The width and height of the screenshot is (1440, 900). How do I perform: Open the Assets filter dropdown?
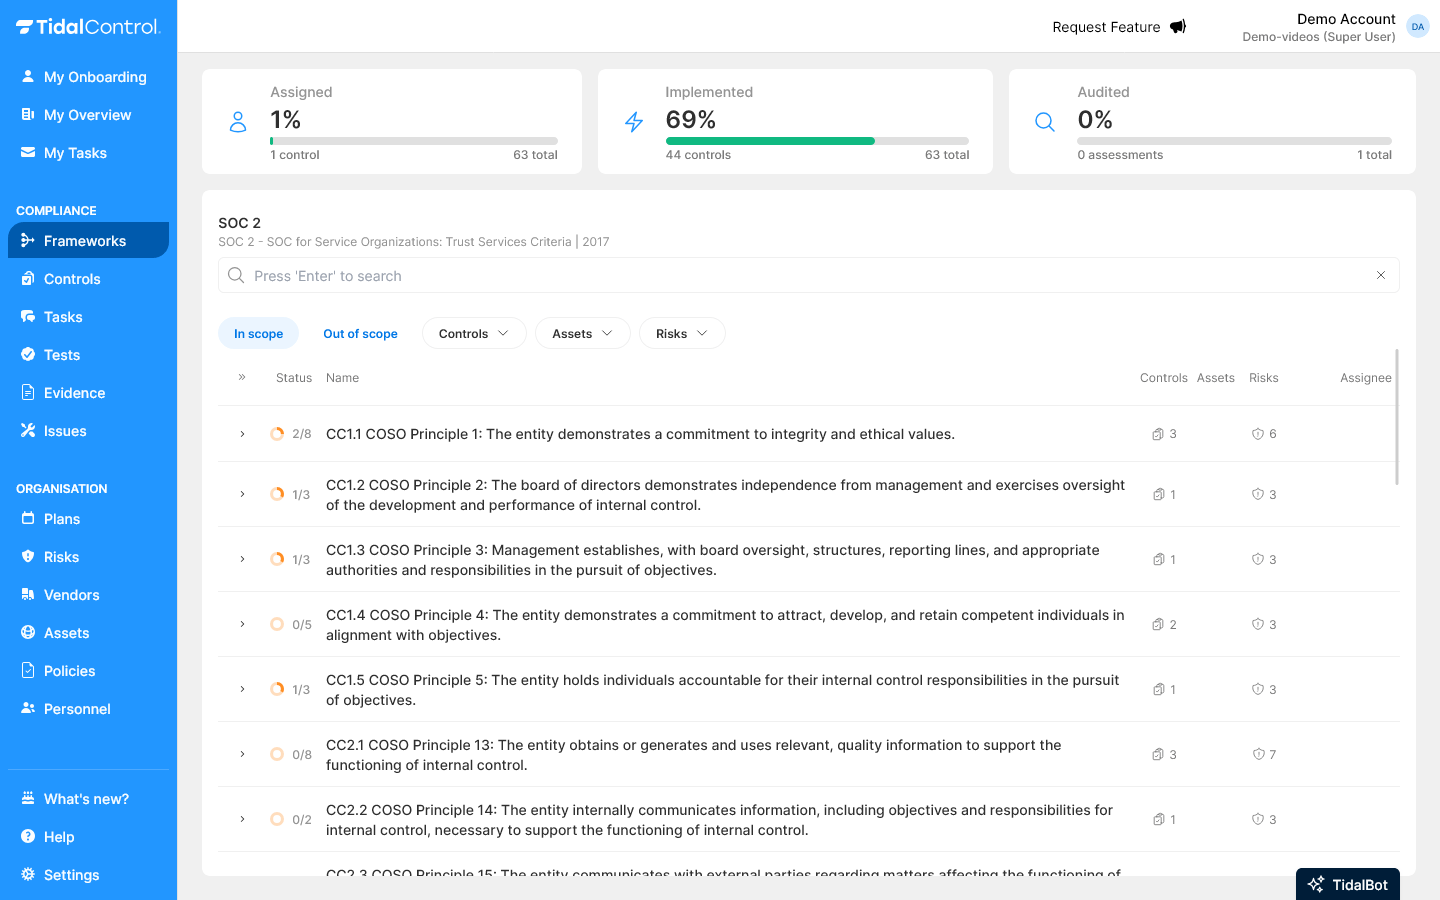pyautogui.click(x=582, y=332)
